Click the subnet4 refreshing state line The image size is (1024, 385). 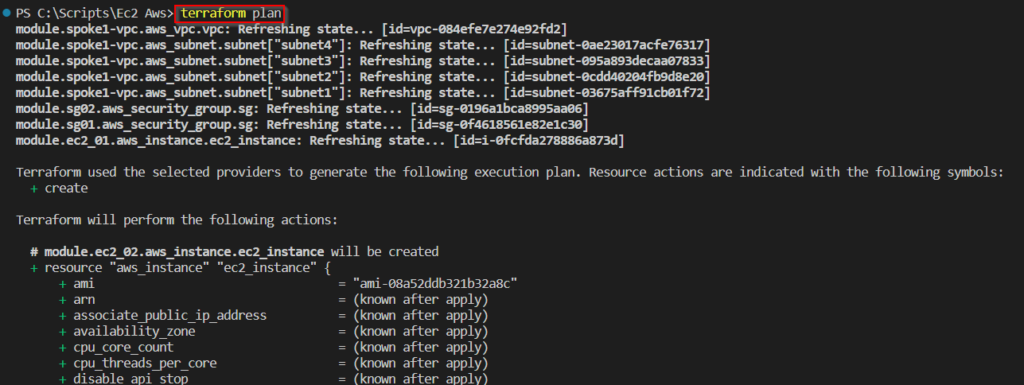click(x=363, y=45)
